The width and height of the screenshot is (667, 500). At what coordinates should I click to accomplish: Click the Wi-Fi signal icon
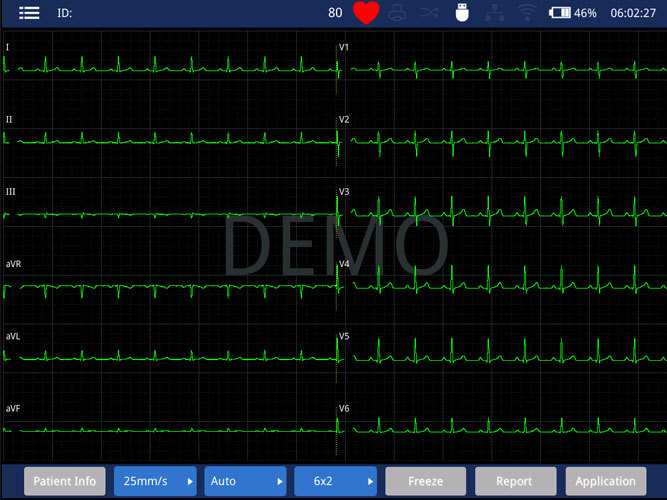(x=526, y=13)
